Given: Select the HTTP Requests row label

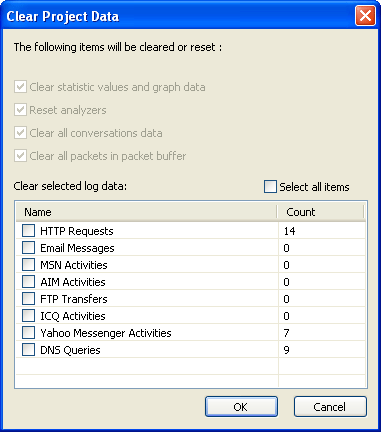Looking at the screenshot, I should pos(77,231).
